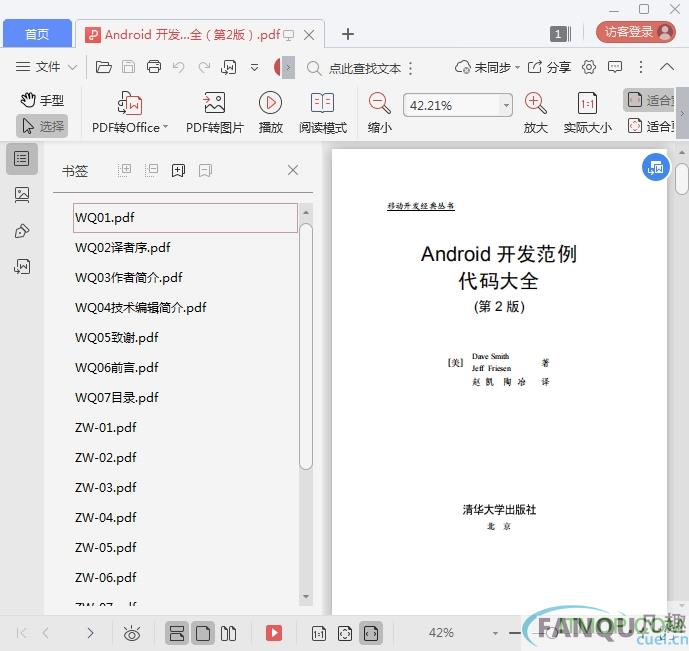
Task: Click the save icon
Action: (x=128, y=67)
